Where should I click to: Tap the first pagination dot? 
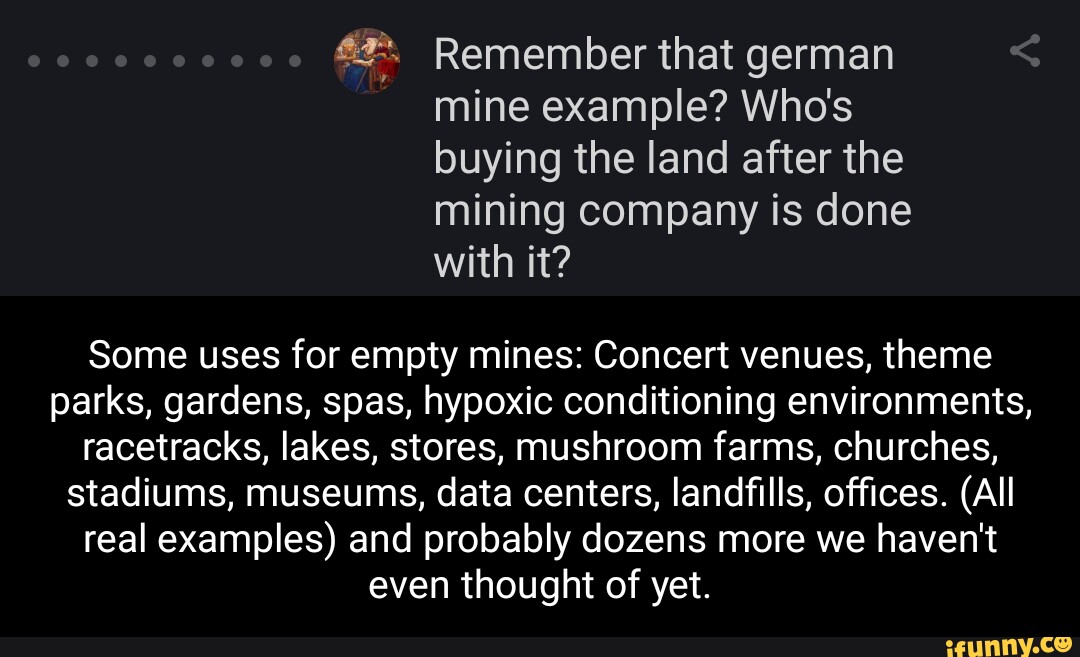(33, 60)
